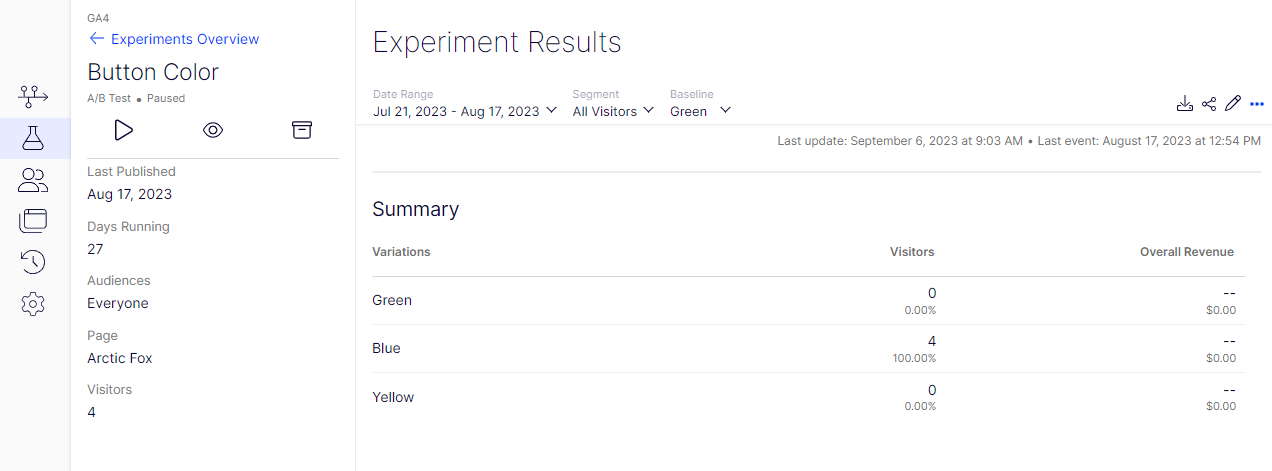Open the more options ellipsis menu
The width and height of the screenshot is (1272, 471).
coord(1257,104)
